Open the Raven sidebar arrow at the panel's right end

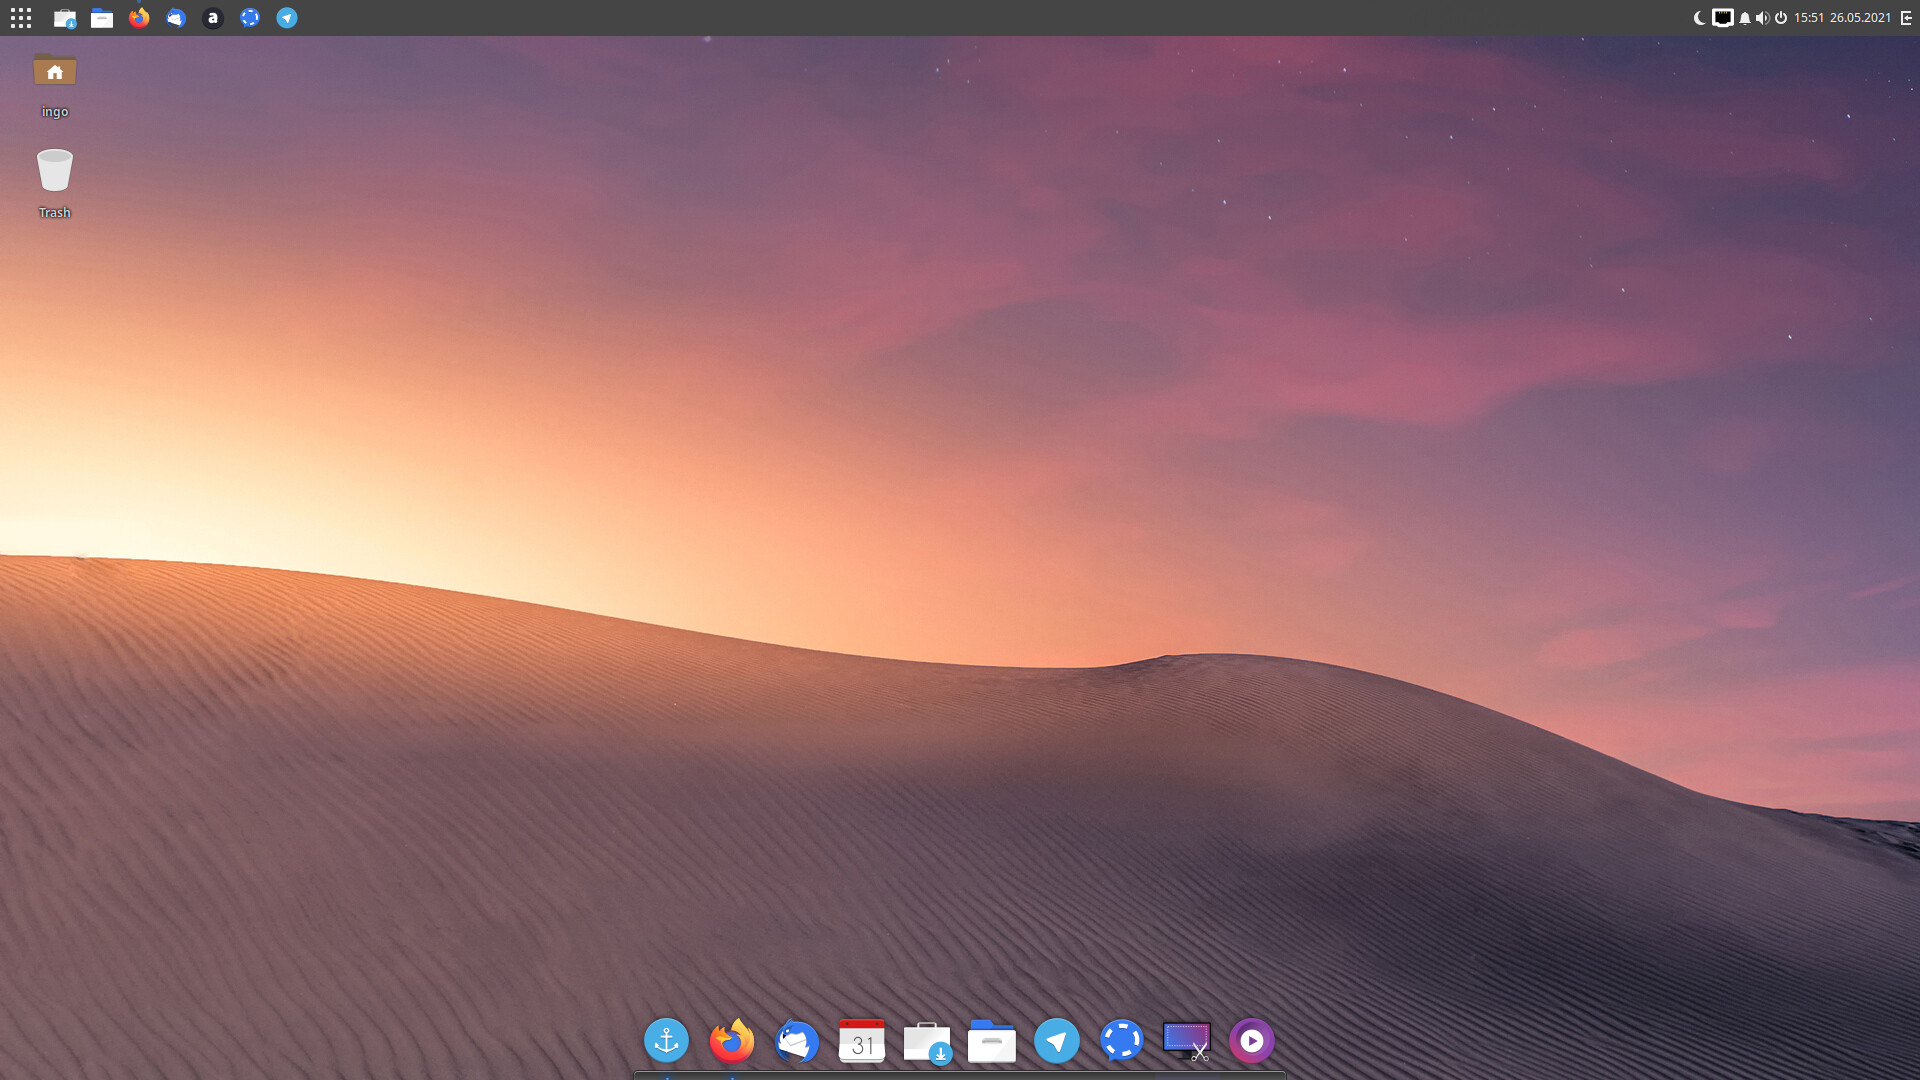[x=1906, y=18]
